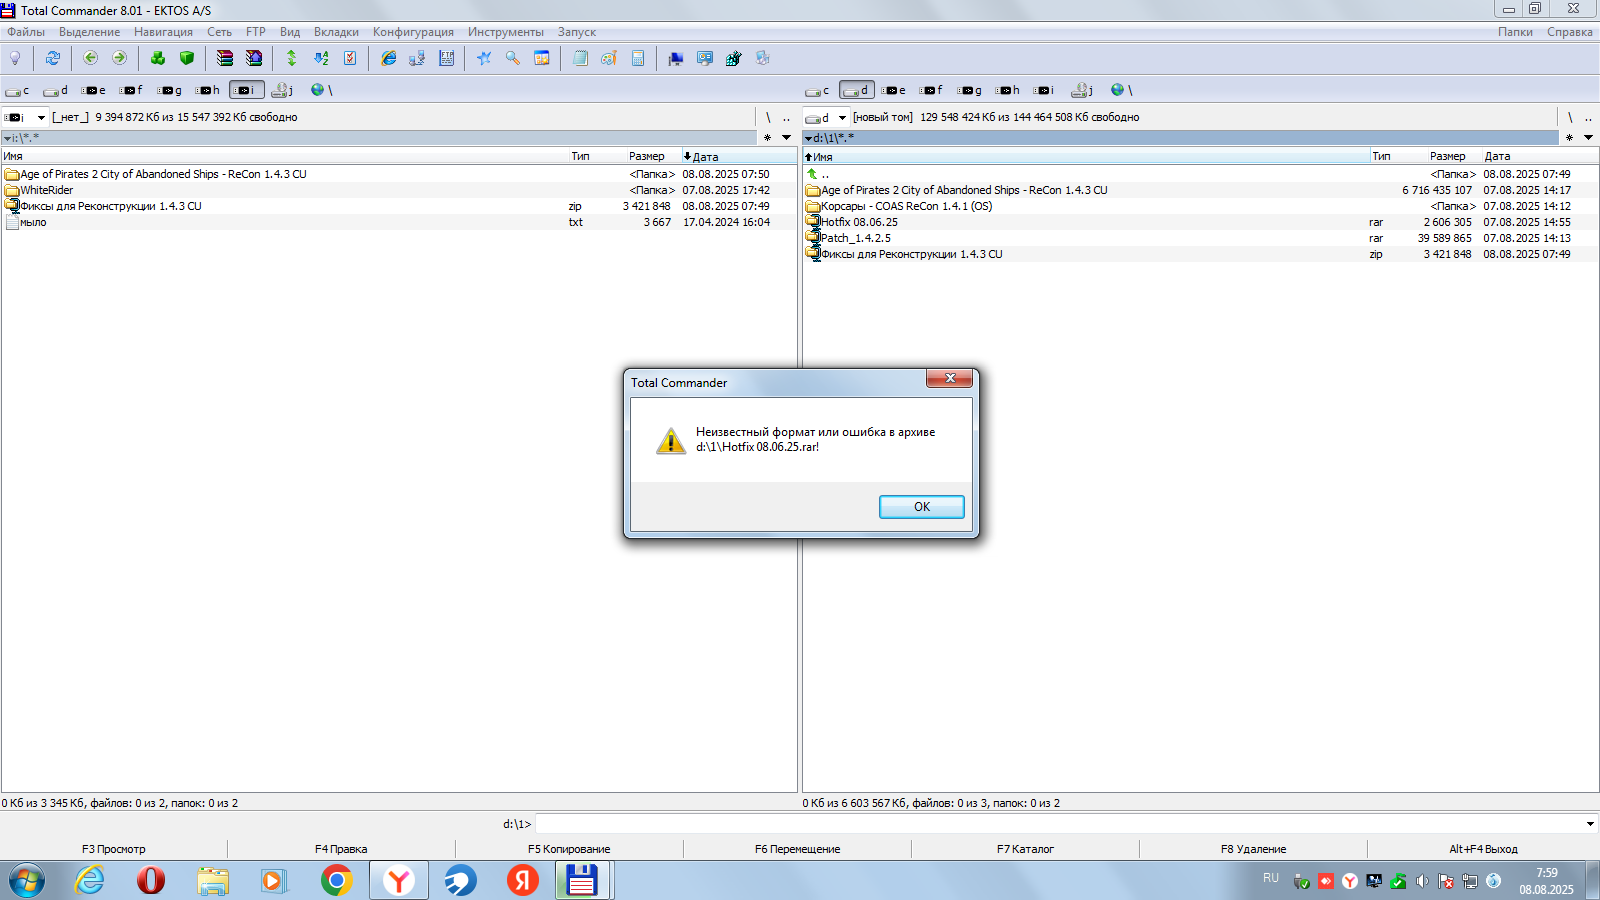Viewport: 1600px width, 900px height.
Task: Click right panel parent directory dots button
Action: 1588,117
